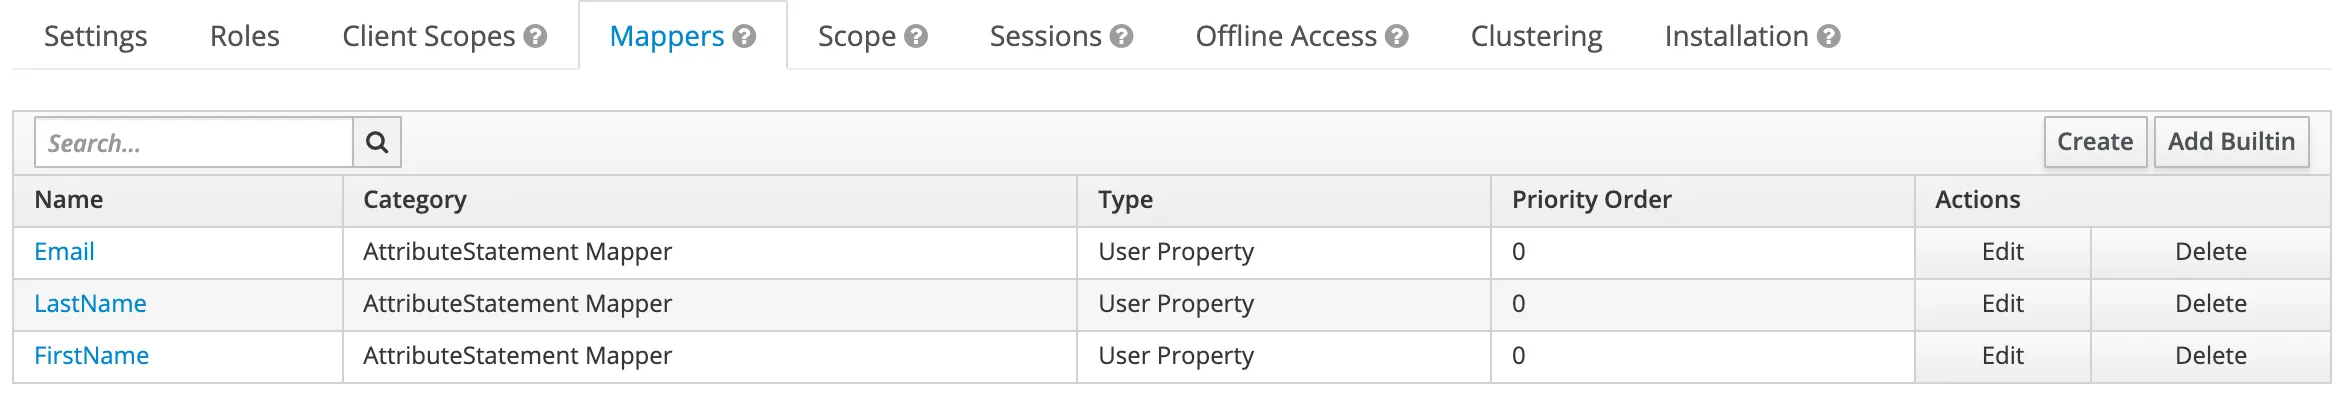Open the Settings tab
Screen dimensions: 2344x400
(x=96, y=36)
